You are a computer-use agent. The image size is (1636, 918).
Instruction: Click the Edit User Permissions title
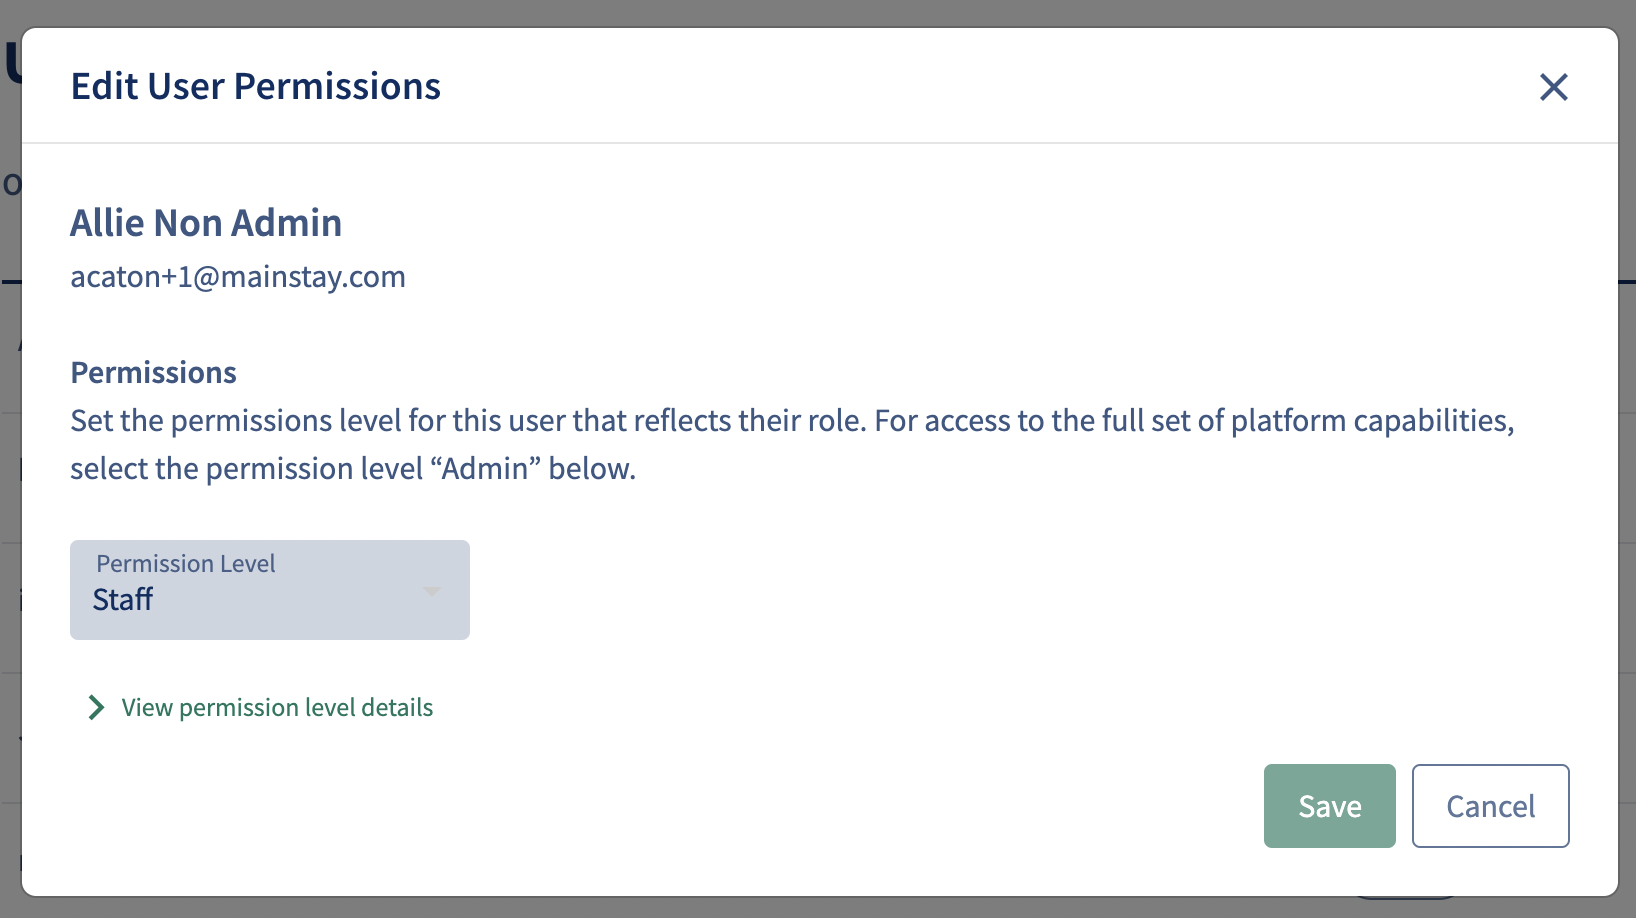256,87
